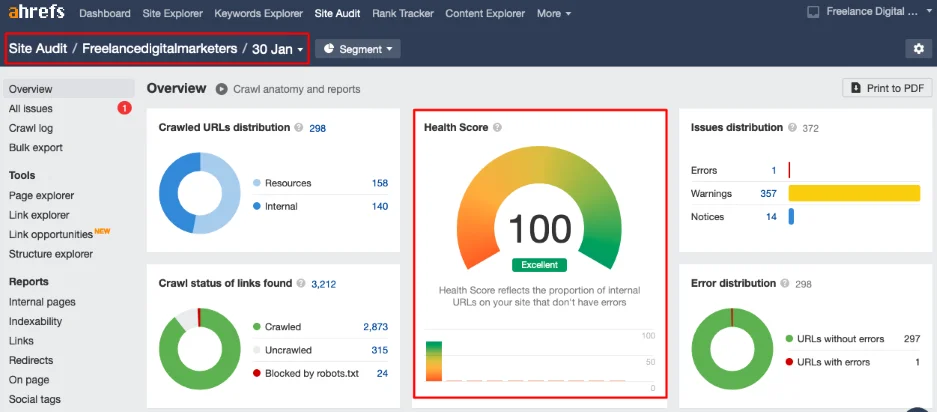Click help icon next to Crawl status of links found
Screen dimensions: 937x412
point(301,283)
